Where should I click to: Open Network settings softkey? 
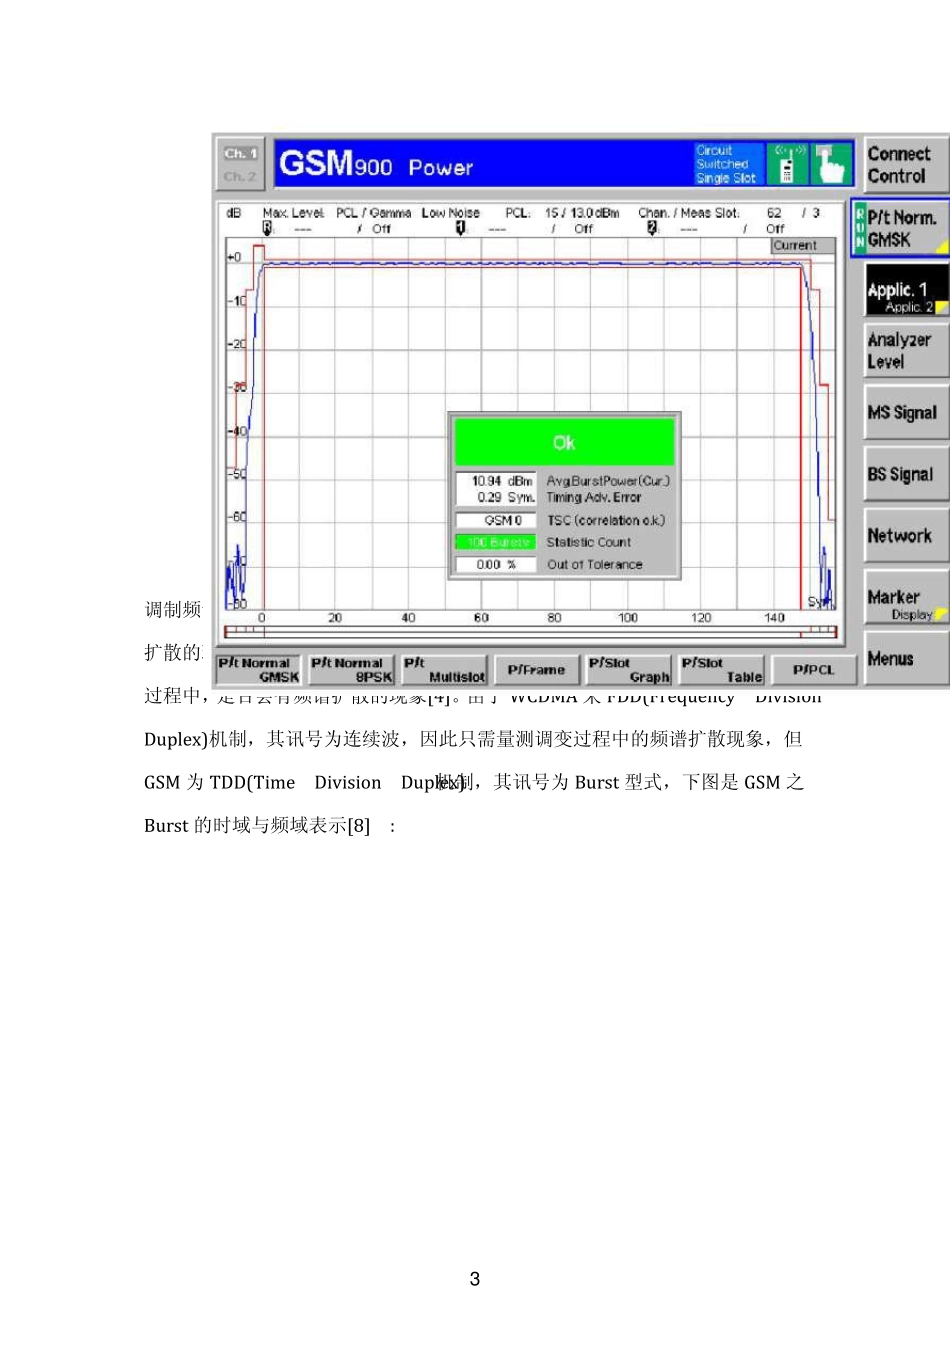pyautogui.click(x=905, y=536)
